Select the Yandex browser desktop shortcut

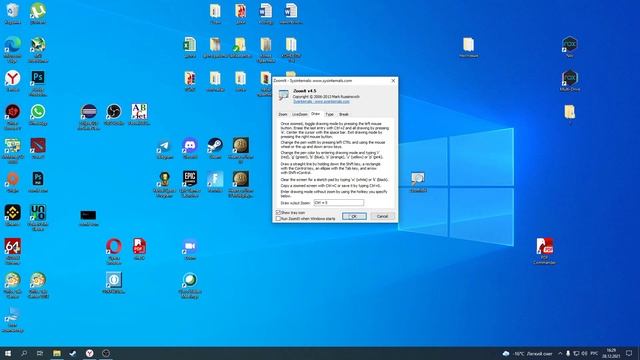(13, 81)
